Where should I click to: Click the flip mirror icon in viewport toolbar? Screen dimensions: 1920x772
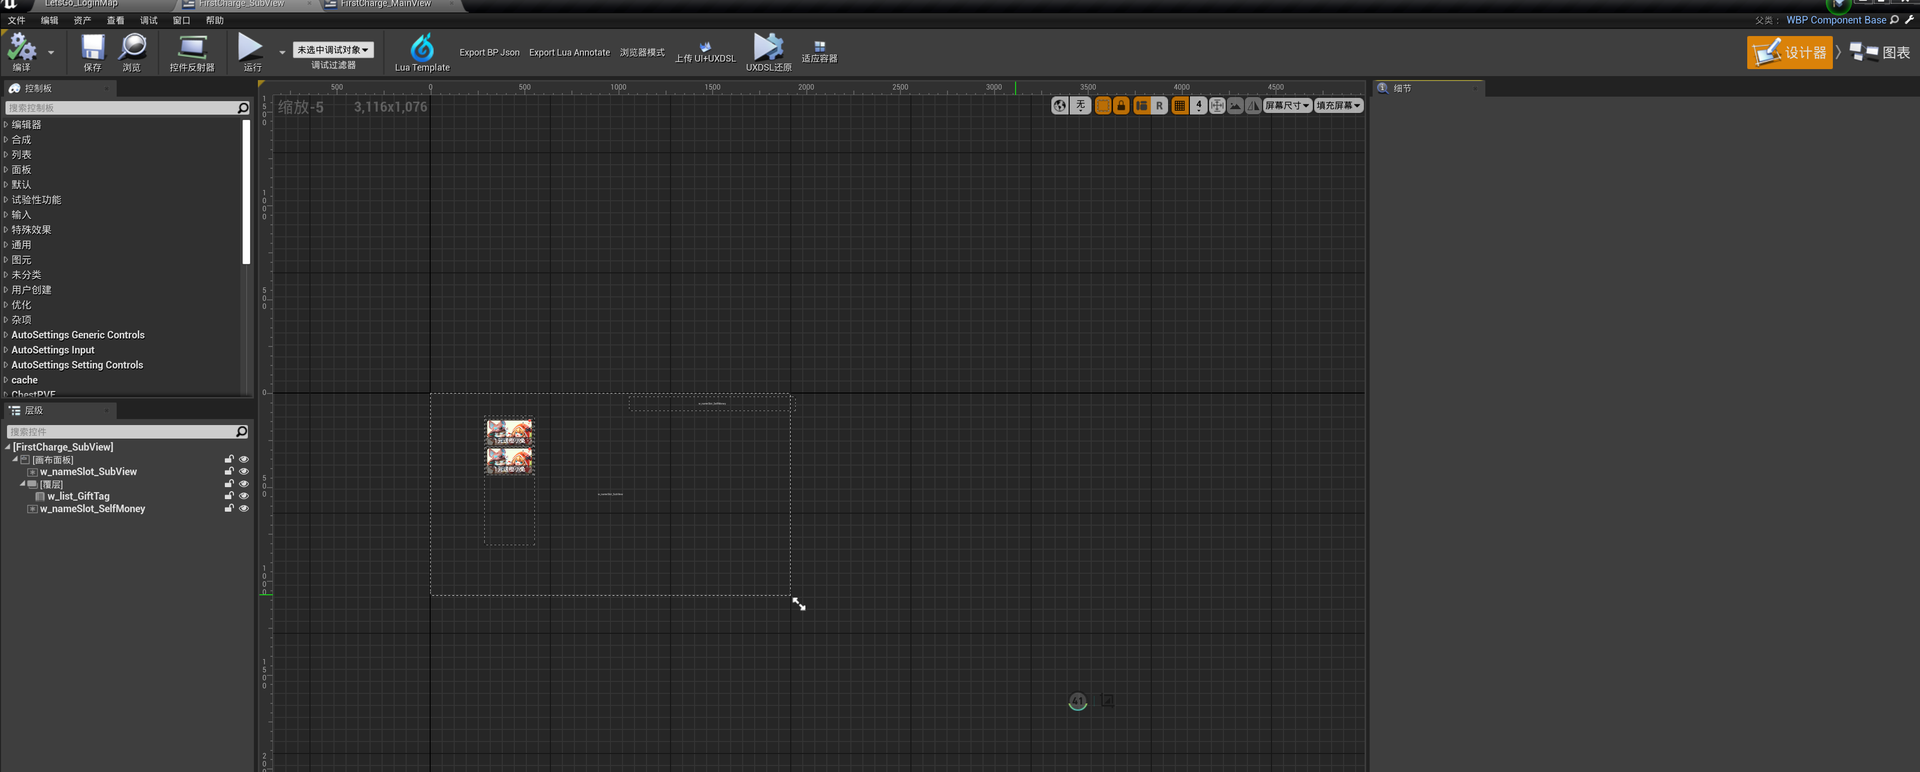(1253, 105)
